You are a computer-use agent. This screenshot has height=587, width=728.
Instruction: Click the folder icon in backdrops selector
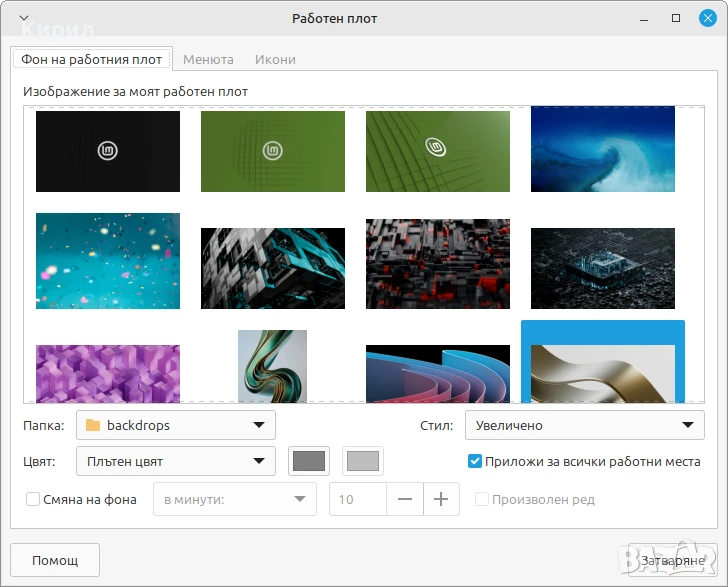[93, 425]
